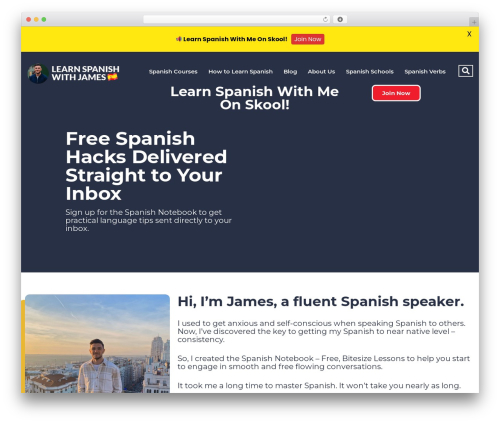Screen dimensions: 500x423
Task: Click the banner text Learn Spanish With Me On Skool!
Action: coord(235,39)
